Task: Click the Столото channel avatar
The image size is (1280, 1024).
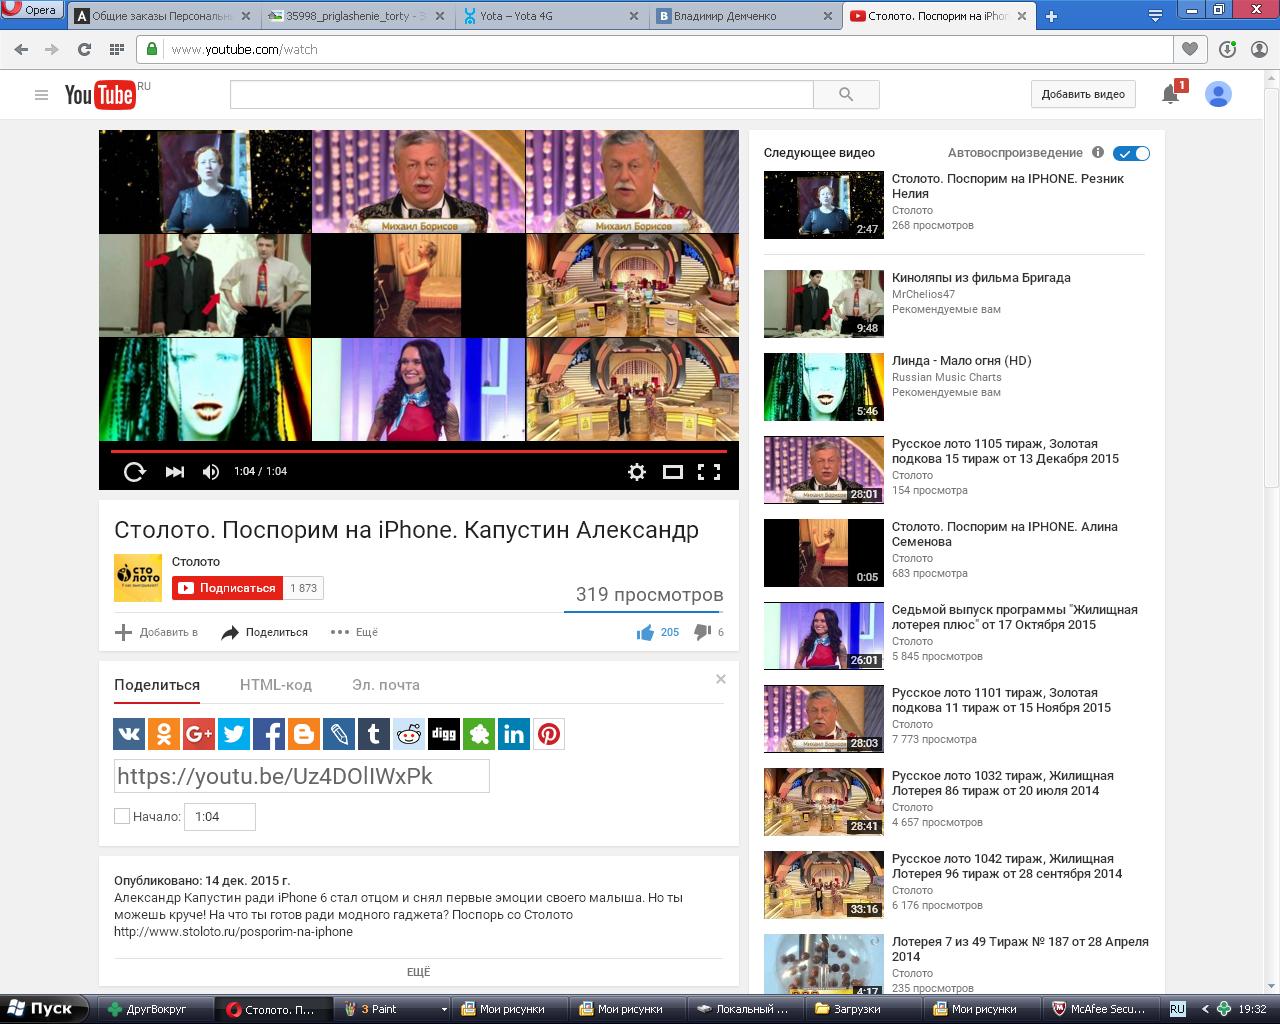Action: [x=138, y=577]
